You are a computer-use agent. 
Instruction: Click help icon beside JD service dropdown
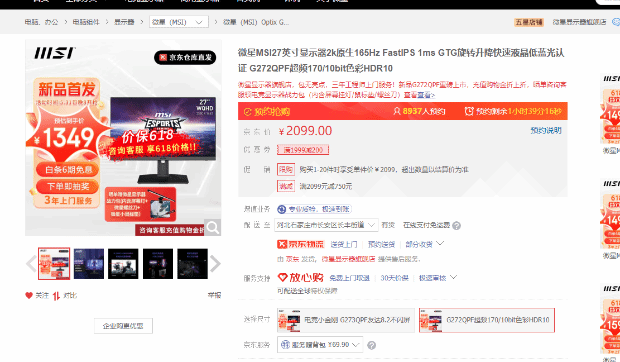point(371,345)
